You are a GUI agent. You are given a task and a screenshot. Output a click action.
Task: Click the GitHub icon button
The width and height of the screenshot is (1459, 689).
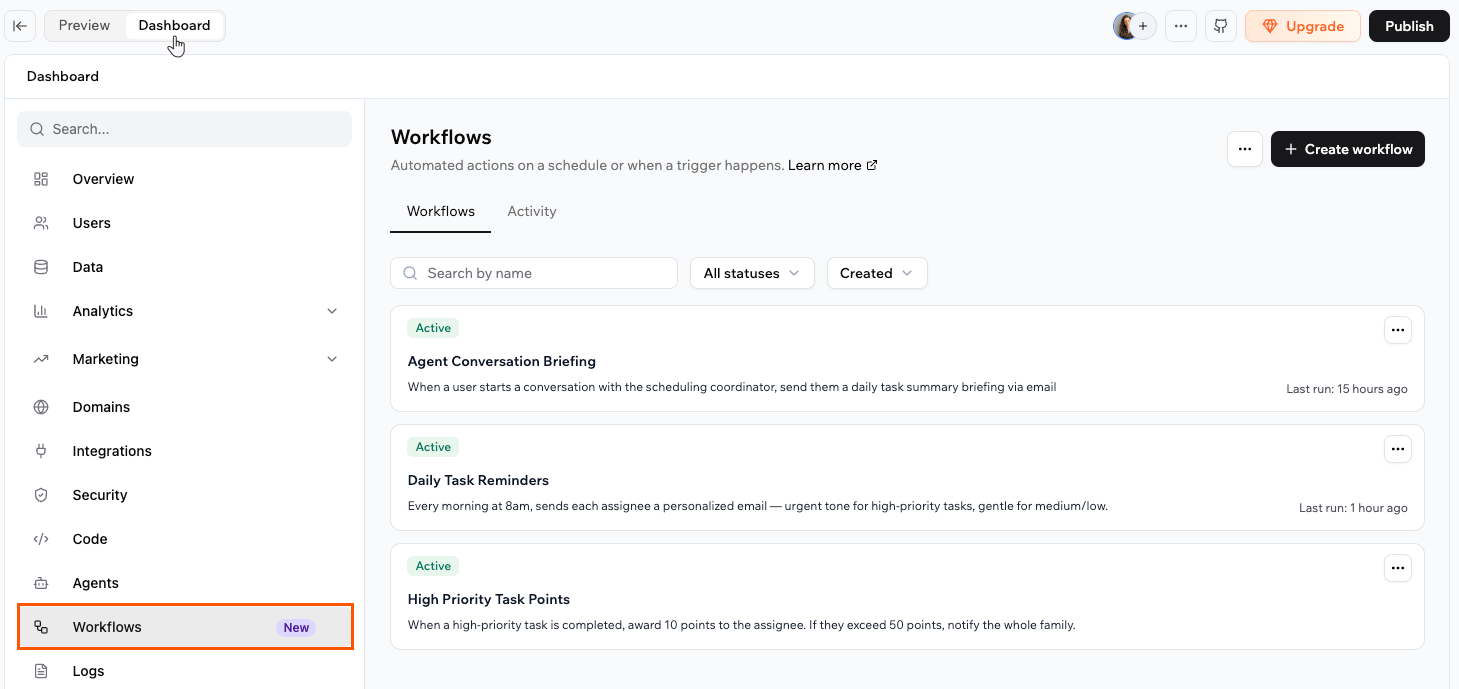tap(1221, 26)
